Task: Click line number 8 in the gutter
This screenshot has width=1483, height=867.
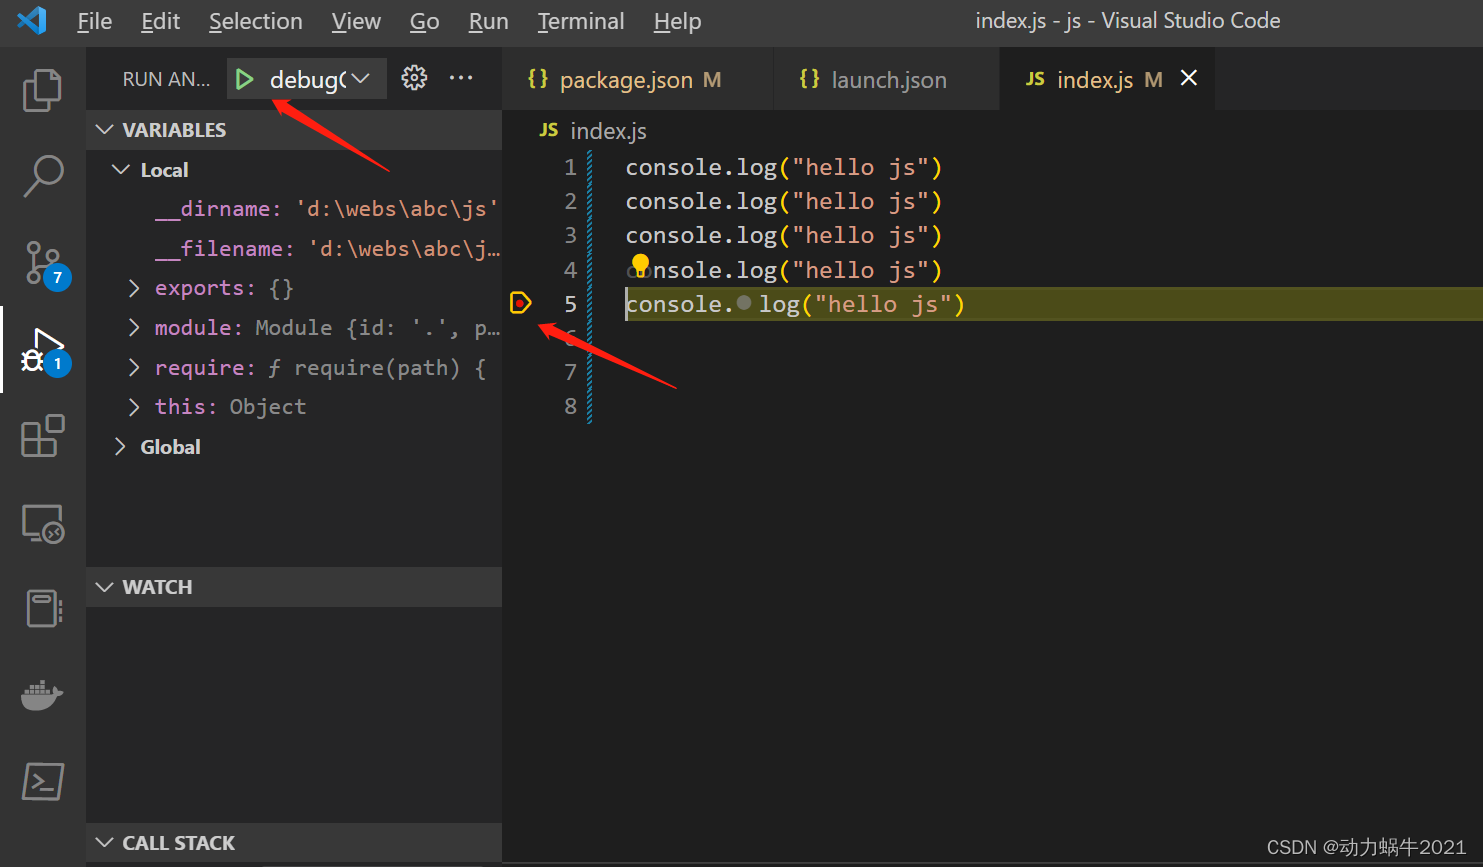Action: pyautogui.click(x=570, y=405)
